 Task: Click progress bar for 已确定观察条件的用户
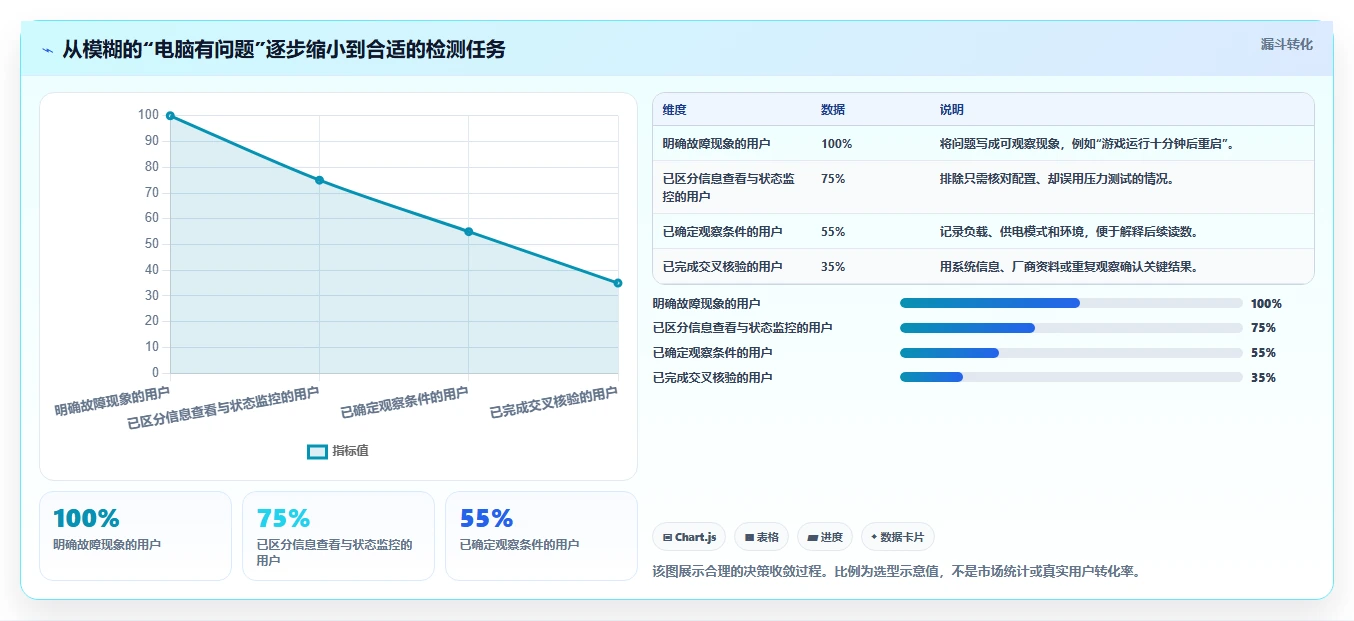[x=1071, y=353]
